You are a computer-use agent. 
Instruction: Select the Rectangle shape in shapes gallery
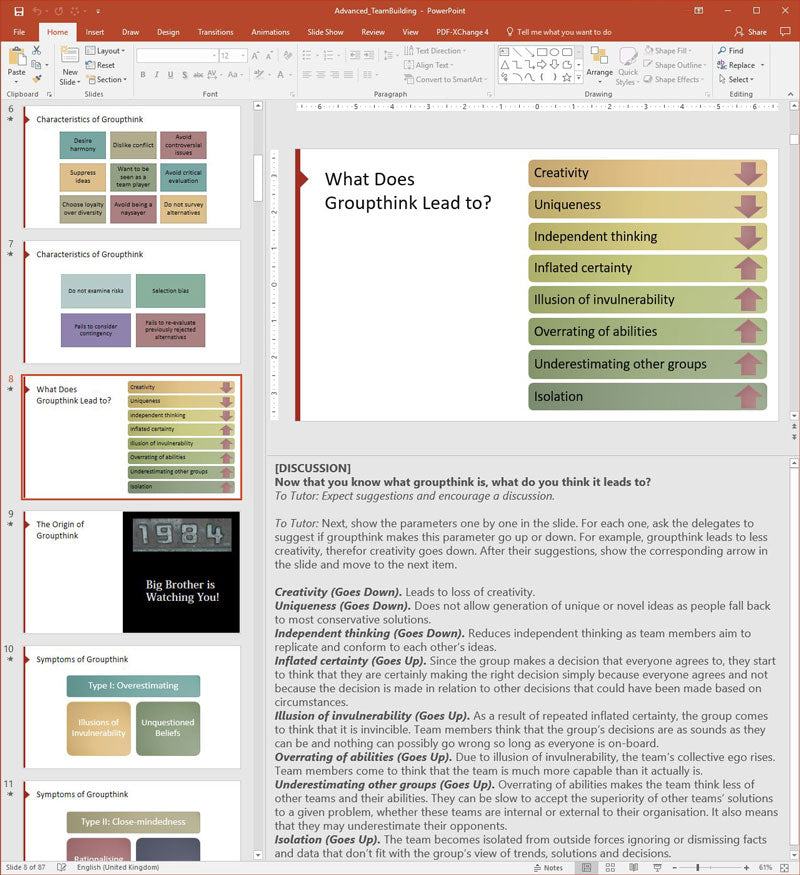pyautogui.click(x=541, y=52)
